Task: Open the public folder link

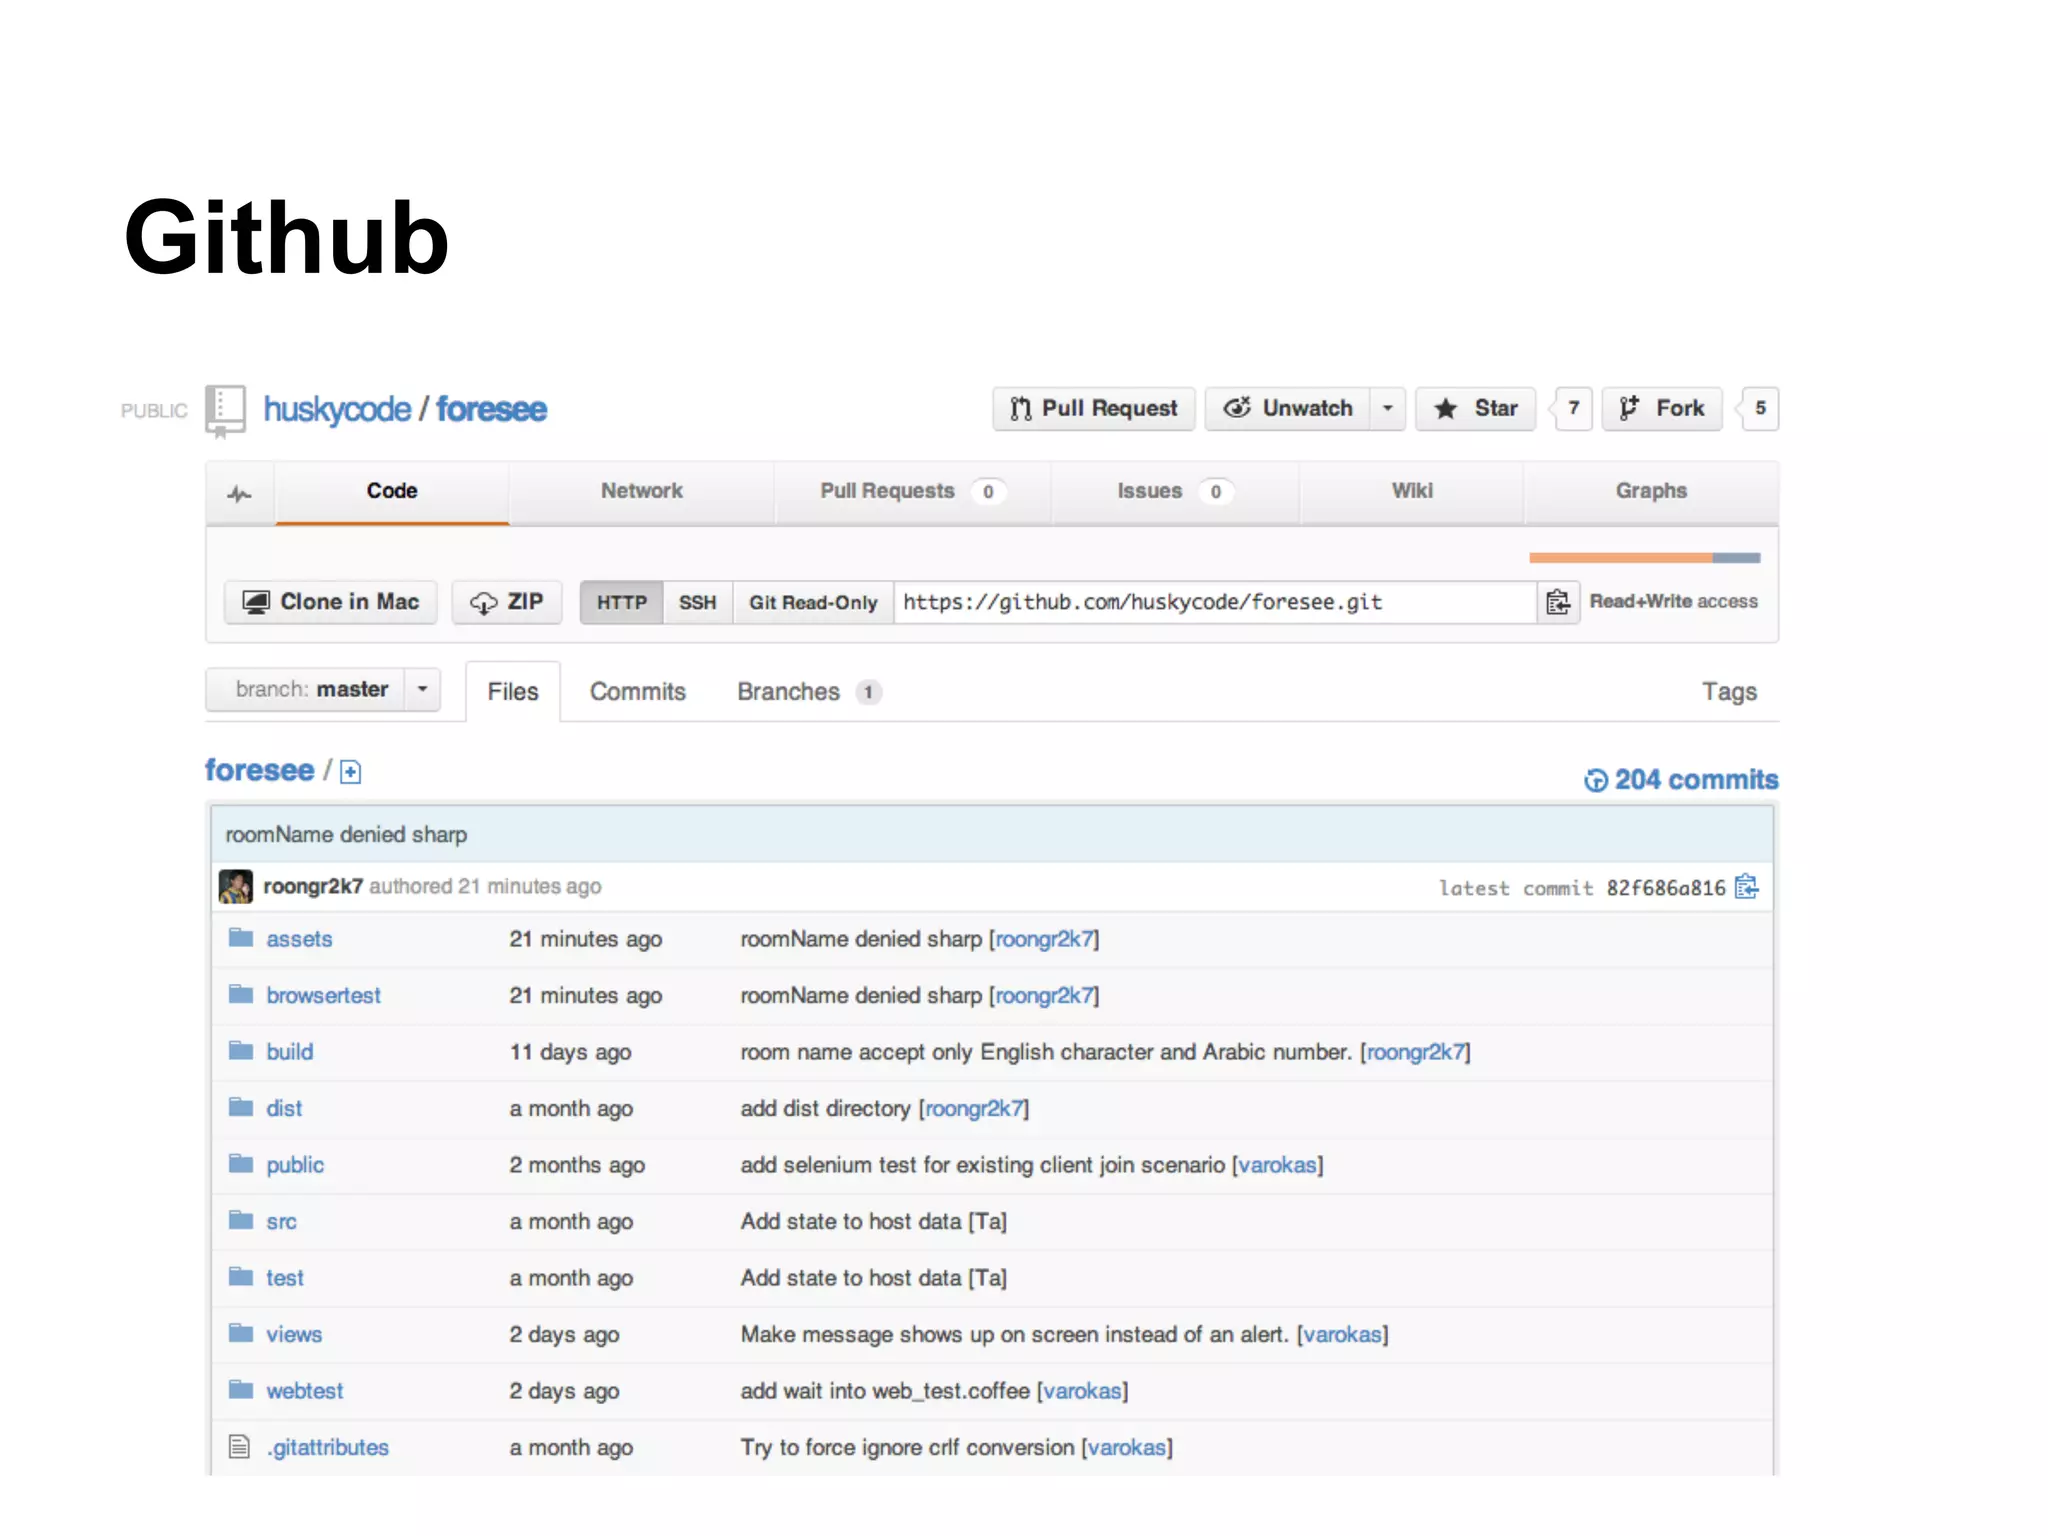Action: coord(295,1165)
